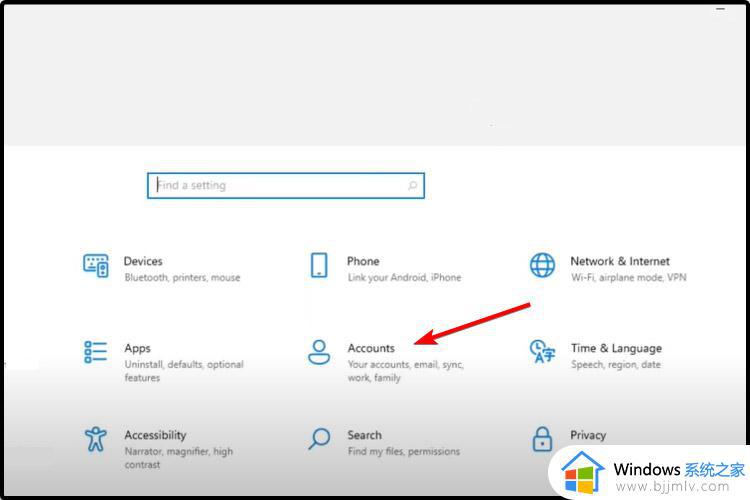Open Accounts settings title

click(x=371, y=348)
